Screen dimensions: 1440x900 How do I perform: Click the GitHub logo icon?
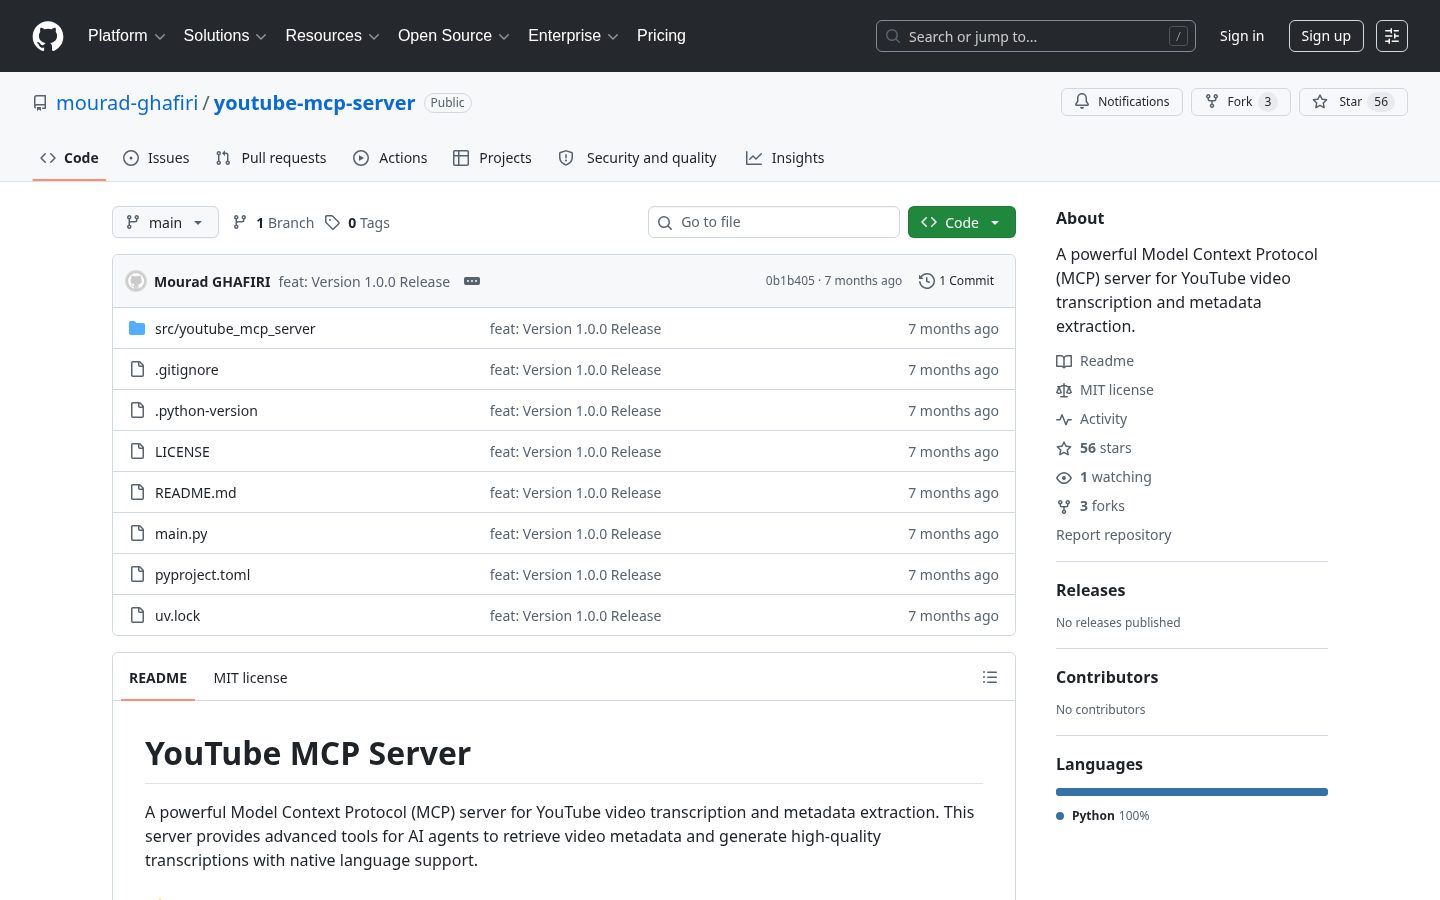48,36
